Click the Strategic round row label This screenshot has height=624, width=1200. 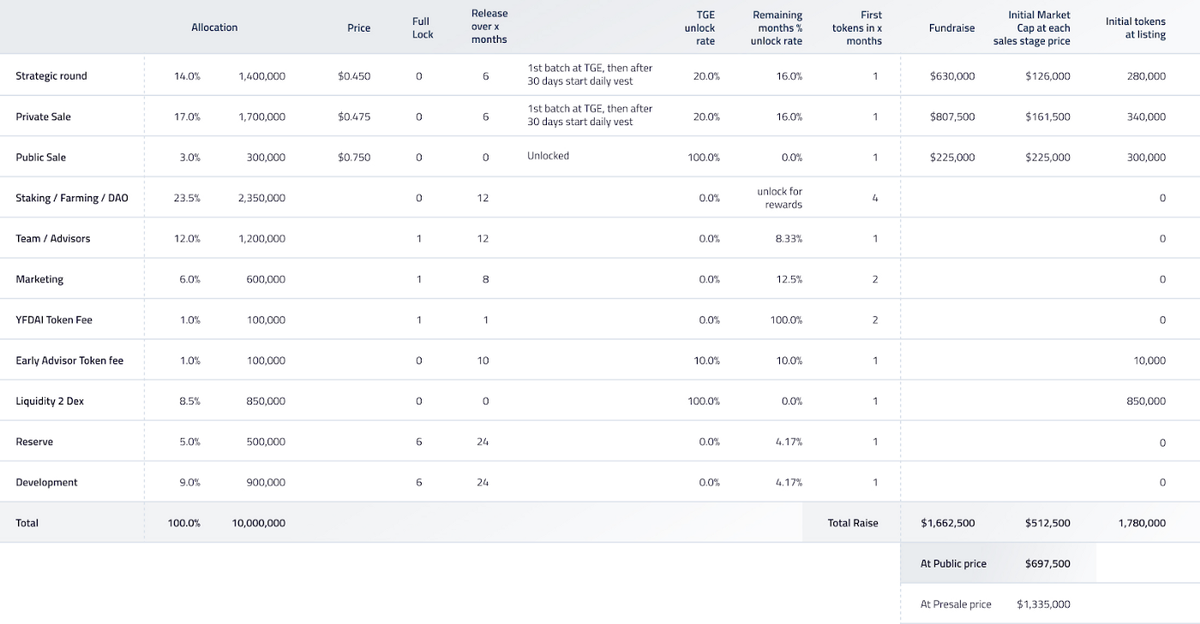(x=51, y=76)
